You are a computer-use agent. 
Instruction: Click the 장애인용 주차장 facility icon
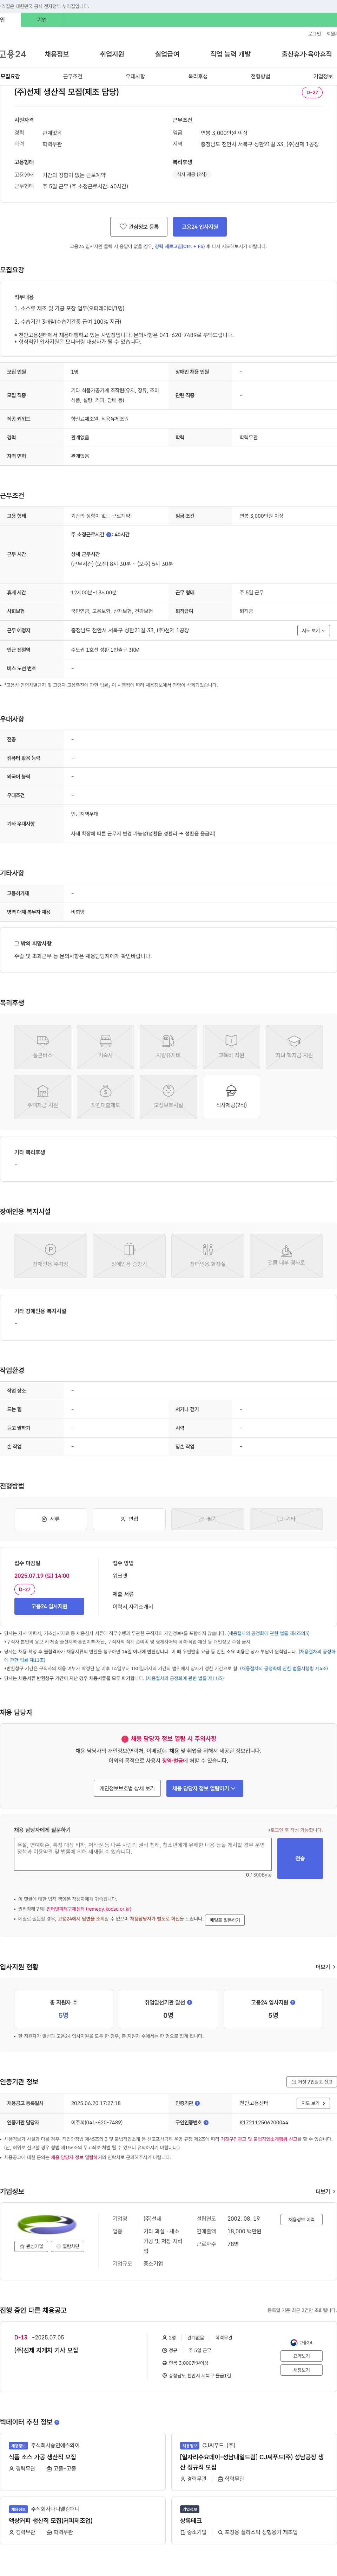50,1256
